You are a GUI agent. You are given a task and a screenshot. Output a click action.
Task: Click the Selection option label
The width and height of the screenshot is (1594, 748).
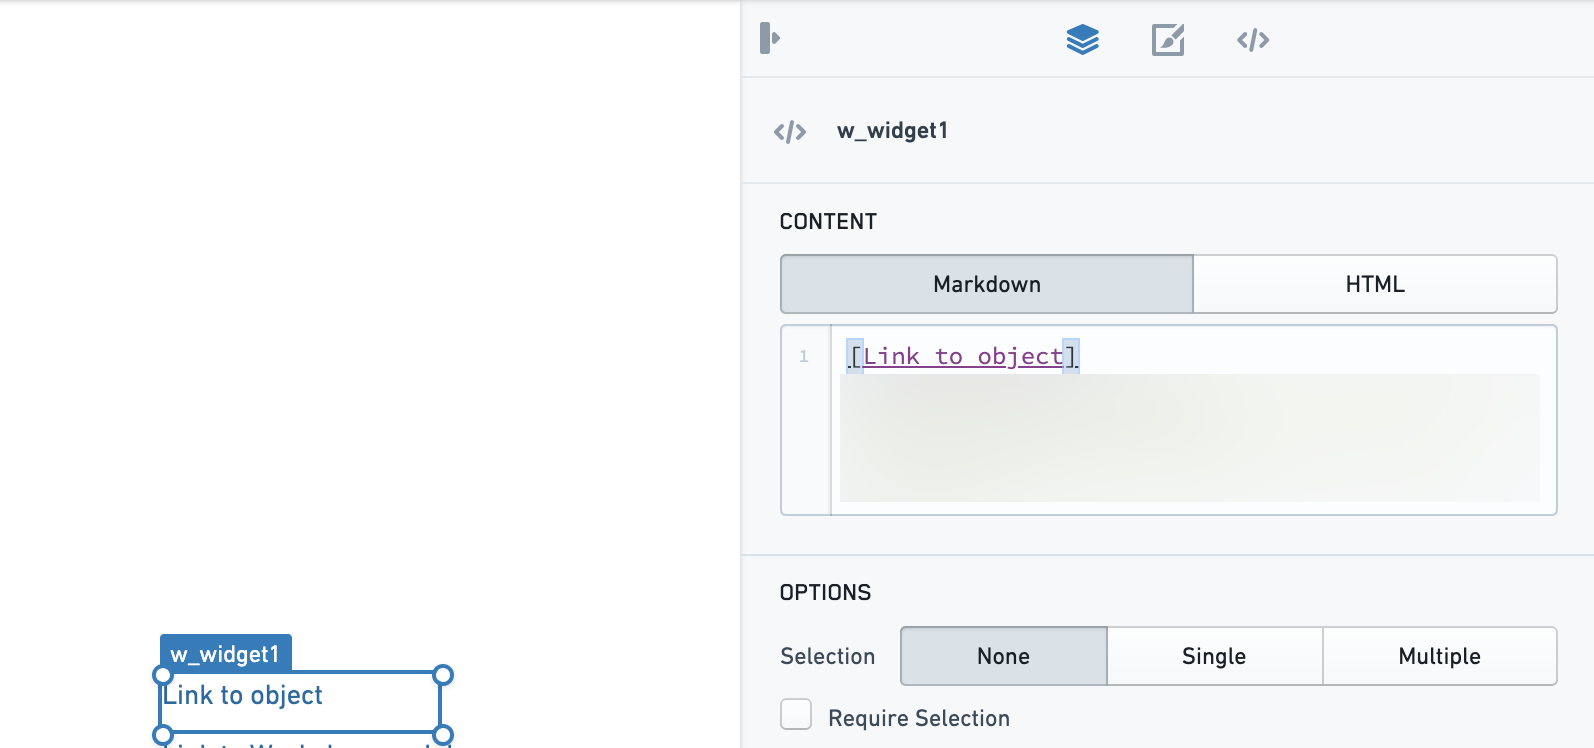pos(828,656)
